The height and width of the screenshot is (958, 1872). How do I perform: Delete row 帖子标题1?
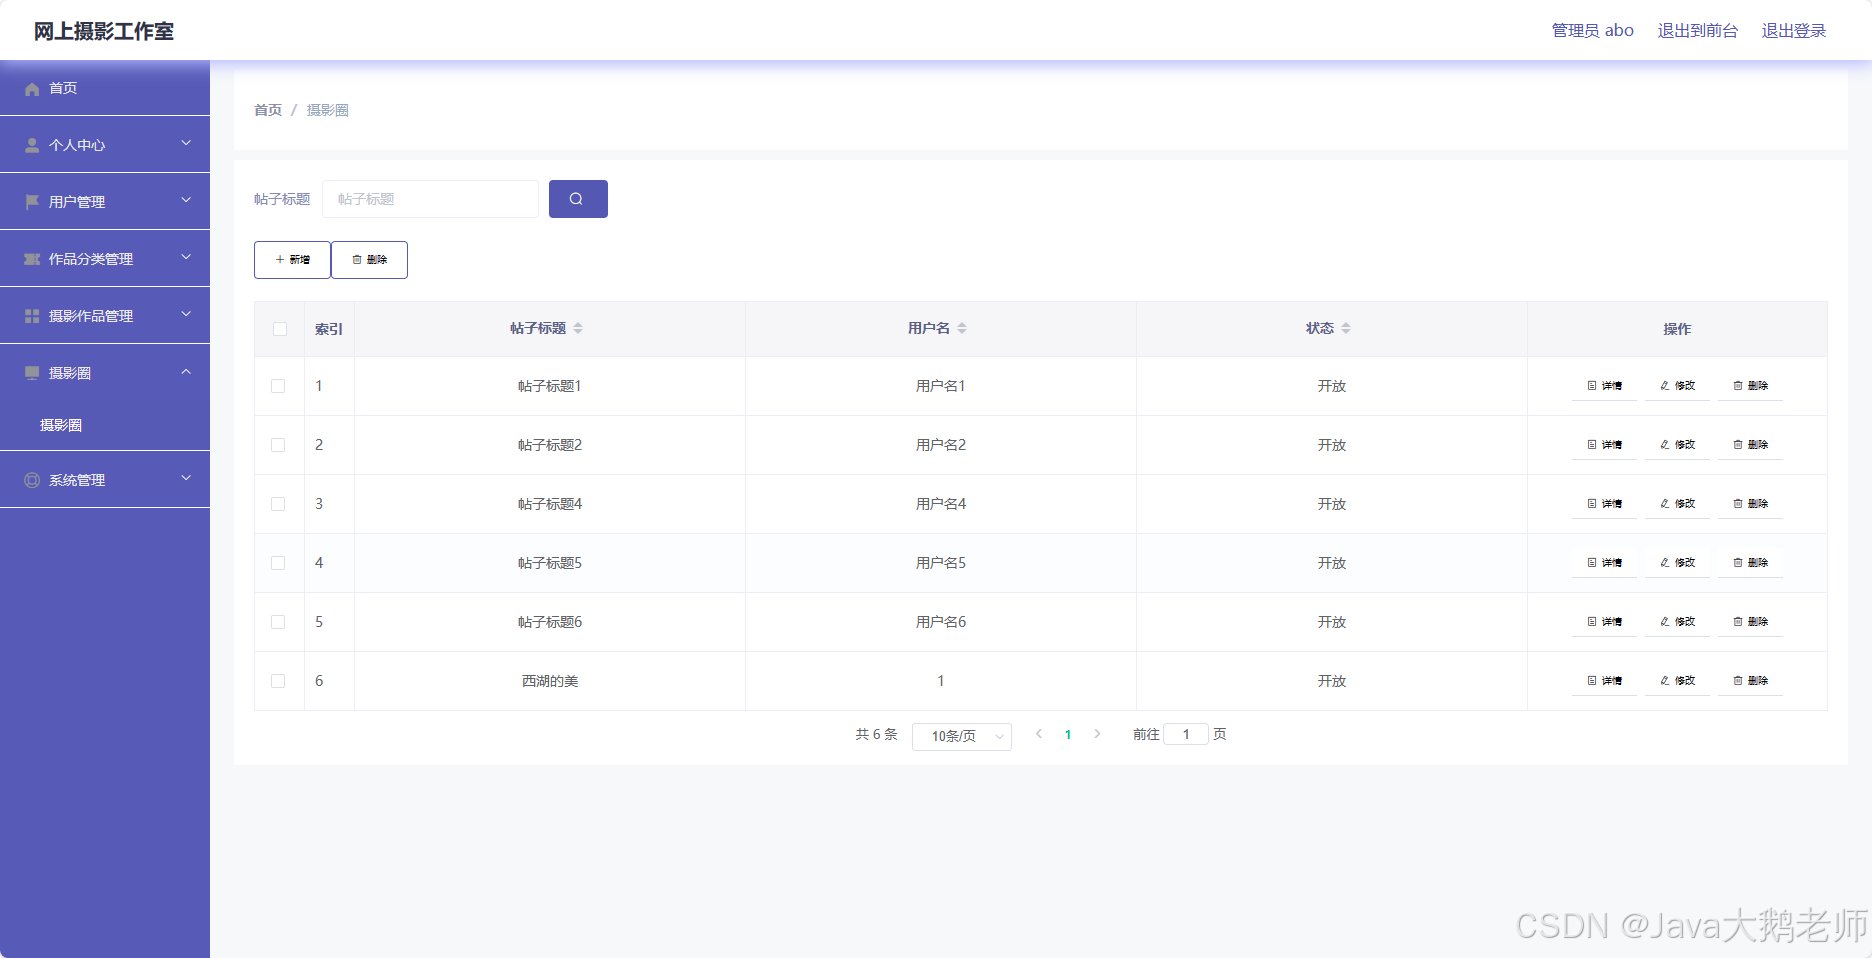tap(1750, 386)
